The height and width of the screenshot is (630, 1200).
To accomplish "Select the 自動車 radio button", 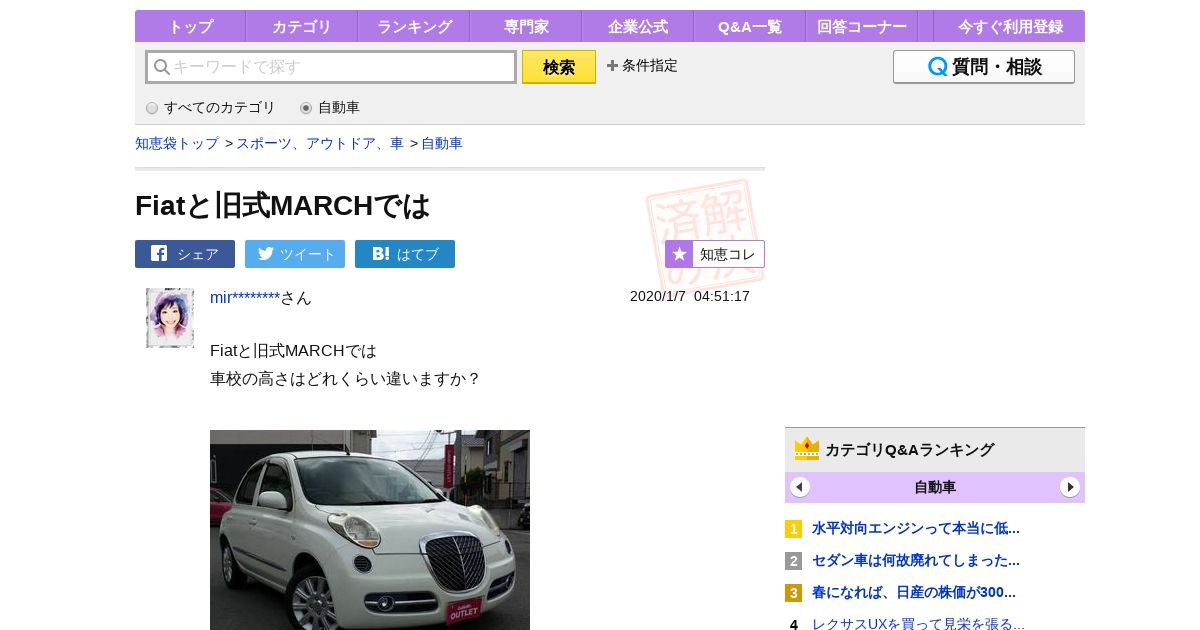I will point(306,108).
